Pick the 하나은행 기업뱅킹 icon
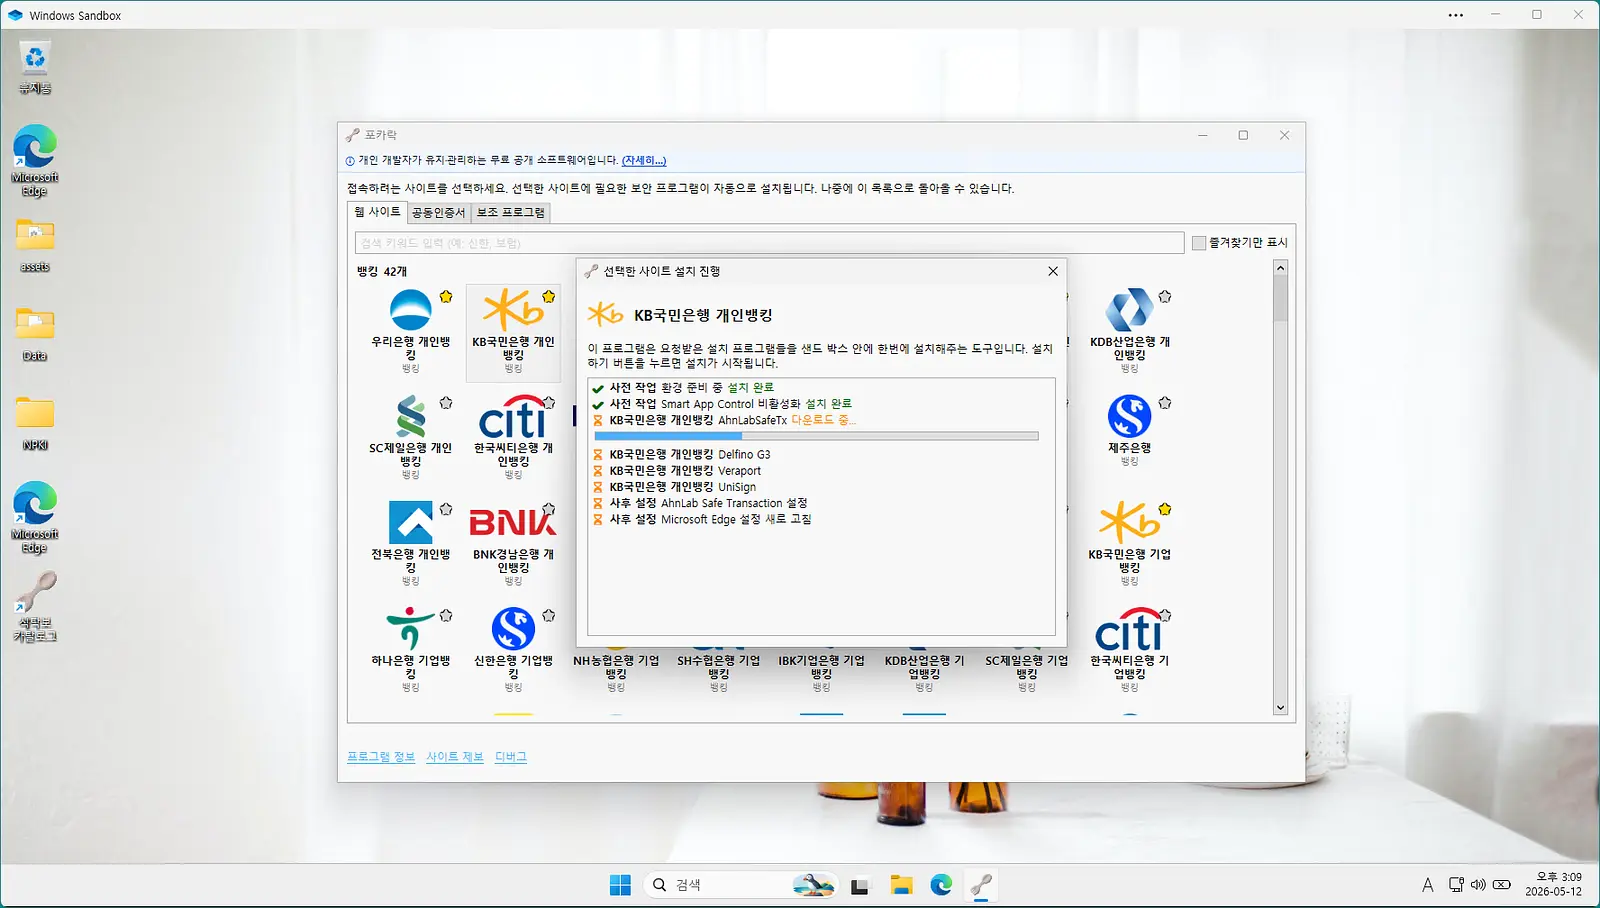Viewport: 1600px width, 908px height. pyautogui.click(x=410, y=628)
